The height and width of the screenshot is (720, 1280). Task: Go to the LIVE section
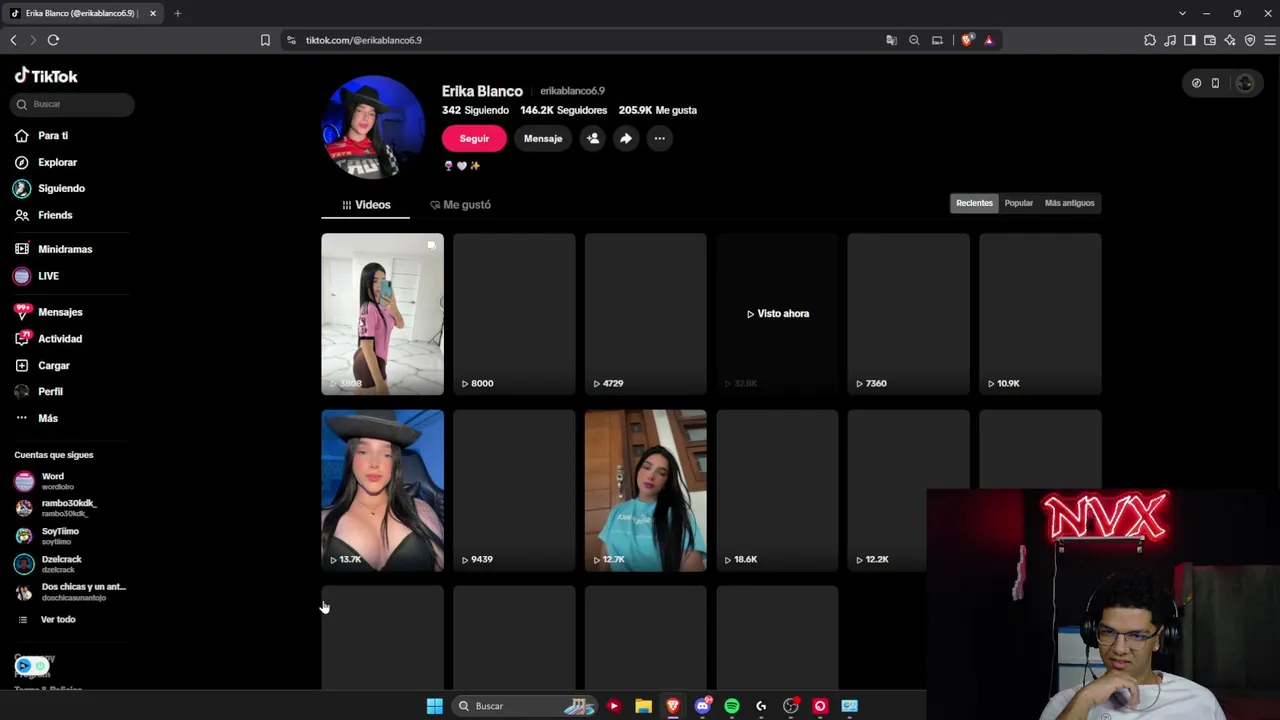pos(48,276)
